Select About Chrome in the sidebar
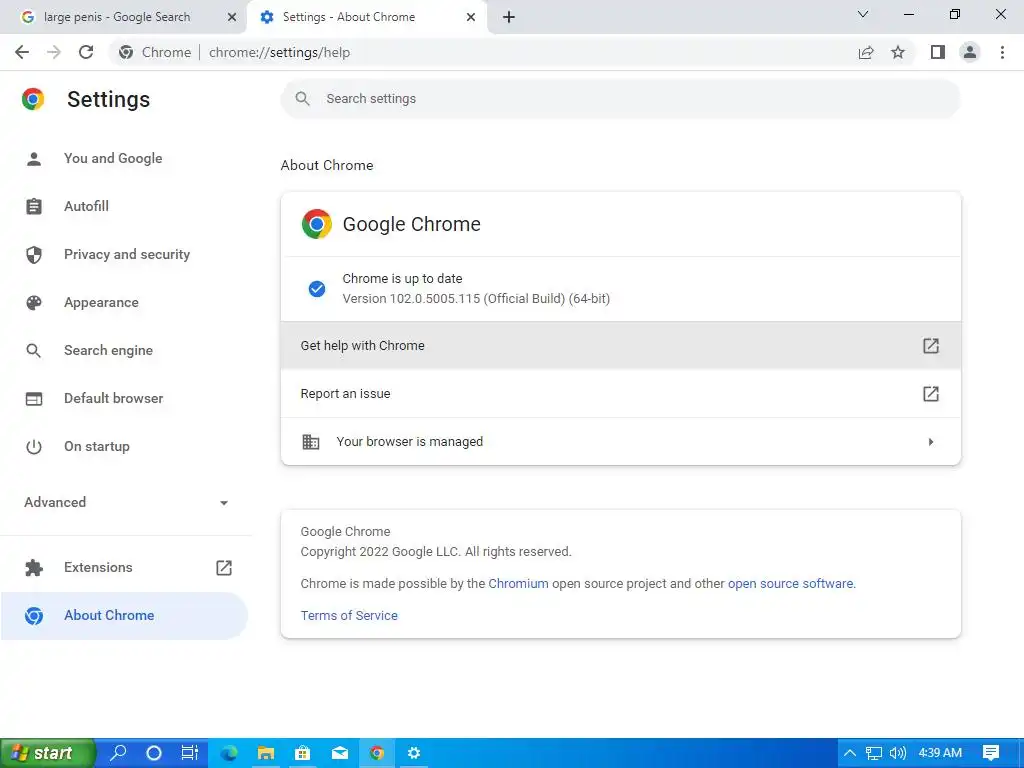 (x=124, y=616)
